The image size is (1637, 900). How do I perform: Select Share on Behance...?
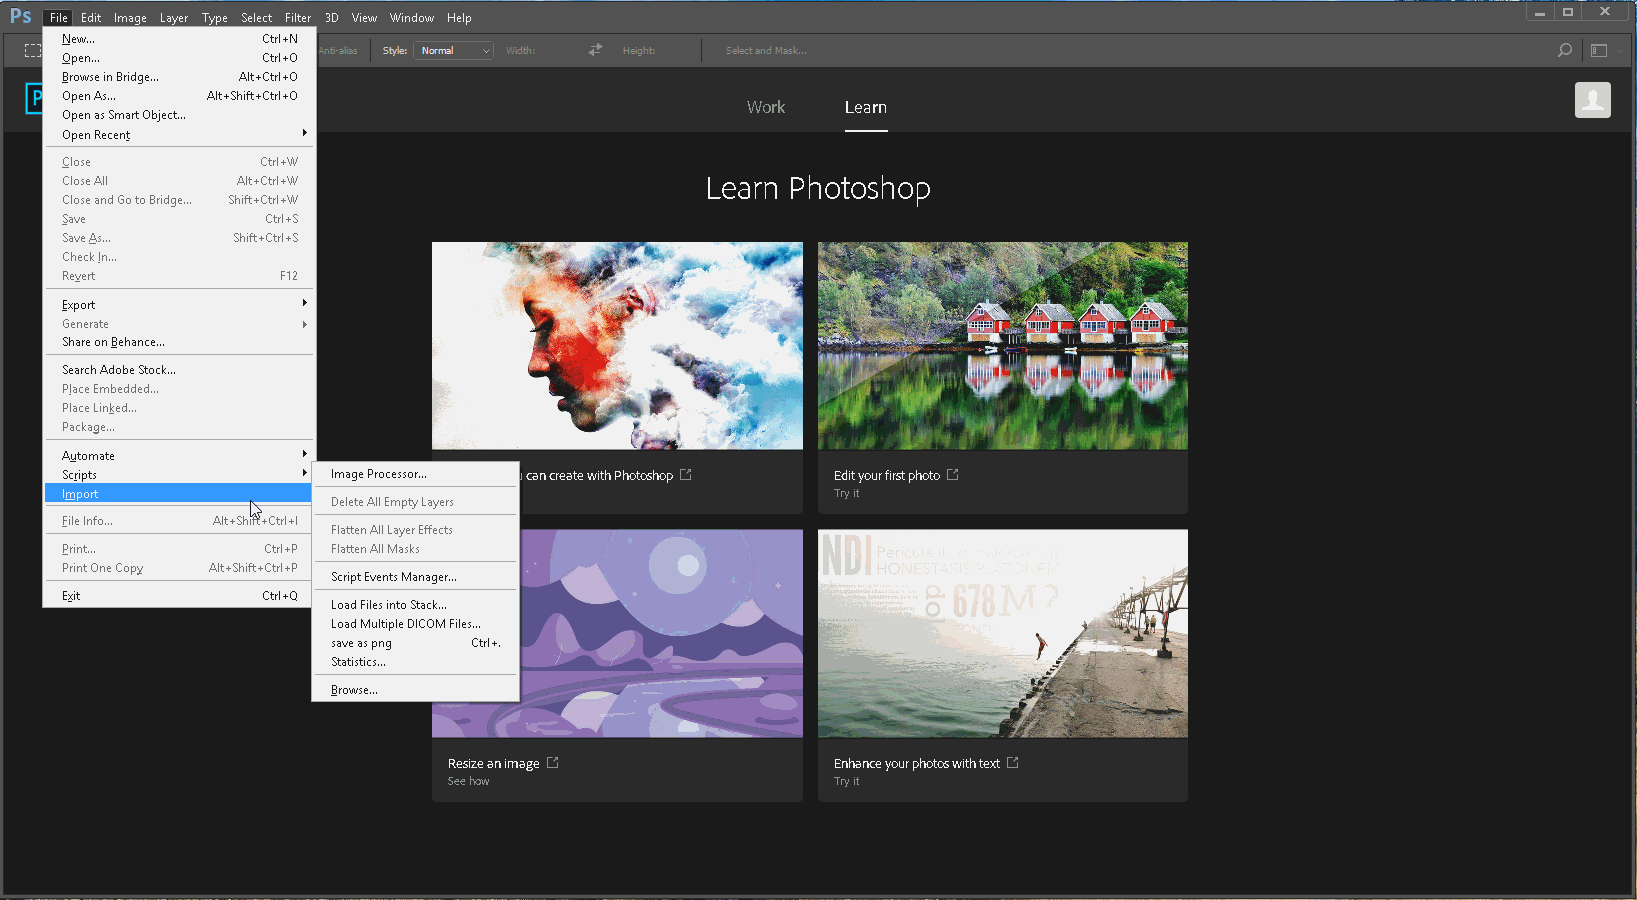179,342
